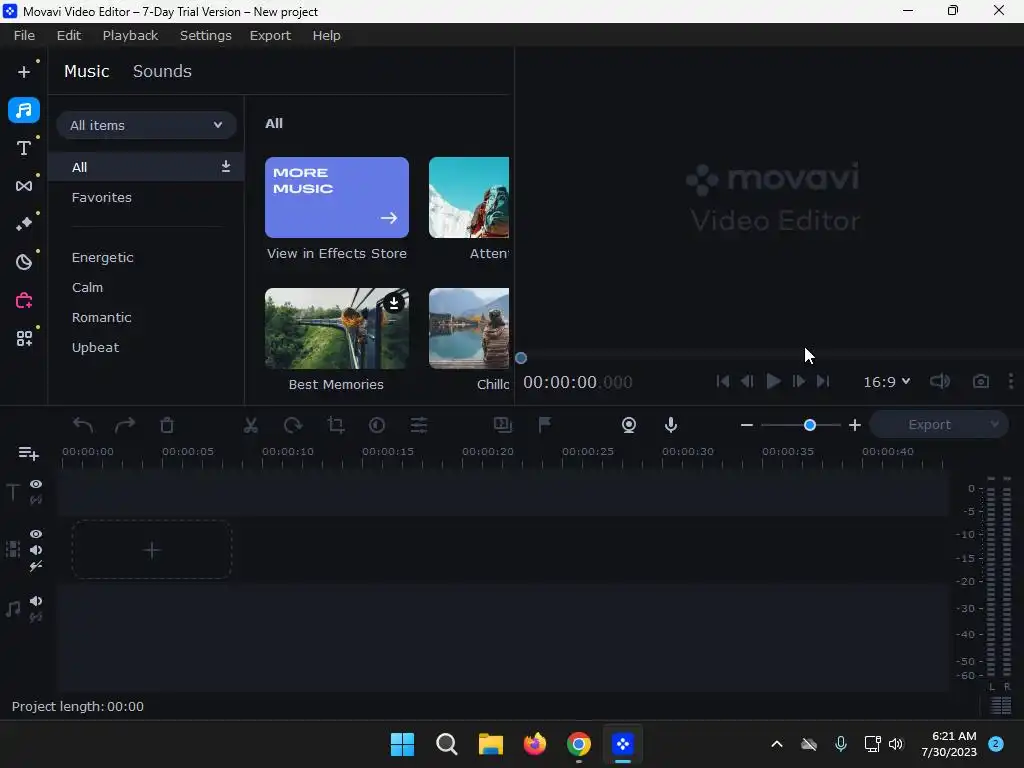Viewport: 1024px width, 768px height.
Task: Click the Crop tool icon
Action: tap(336, 425)
